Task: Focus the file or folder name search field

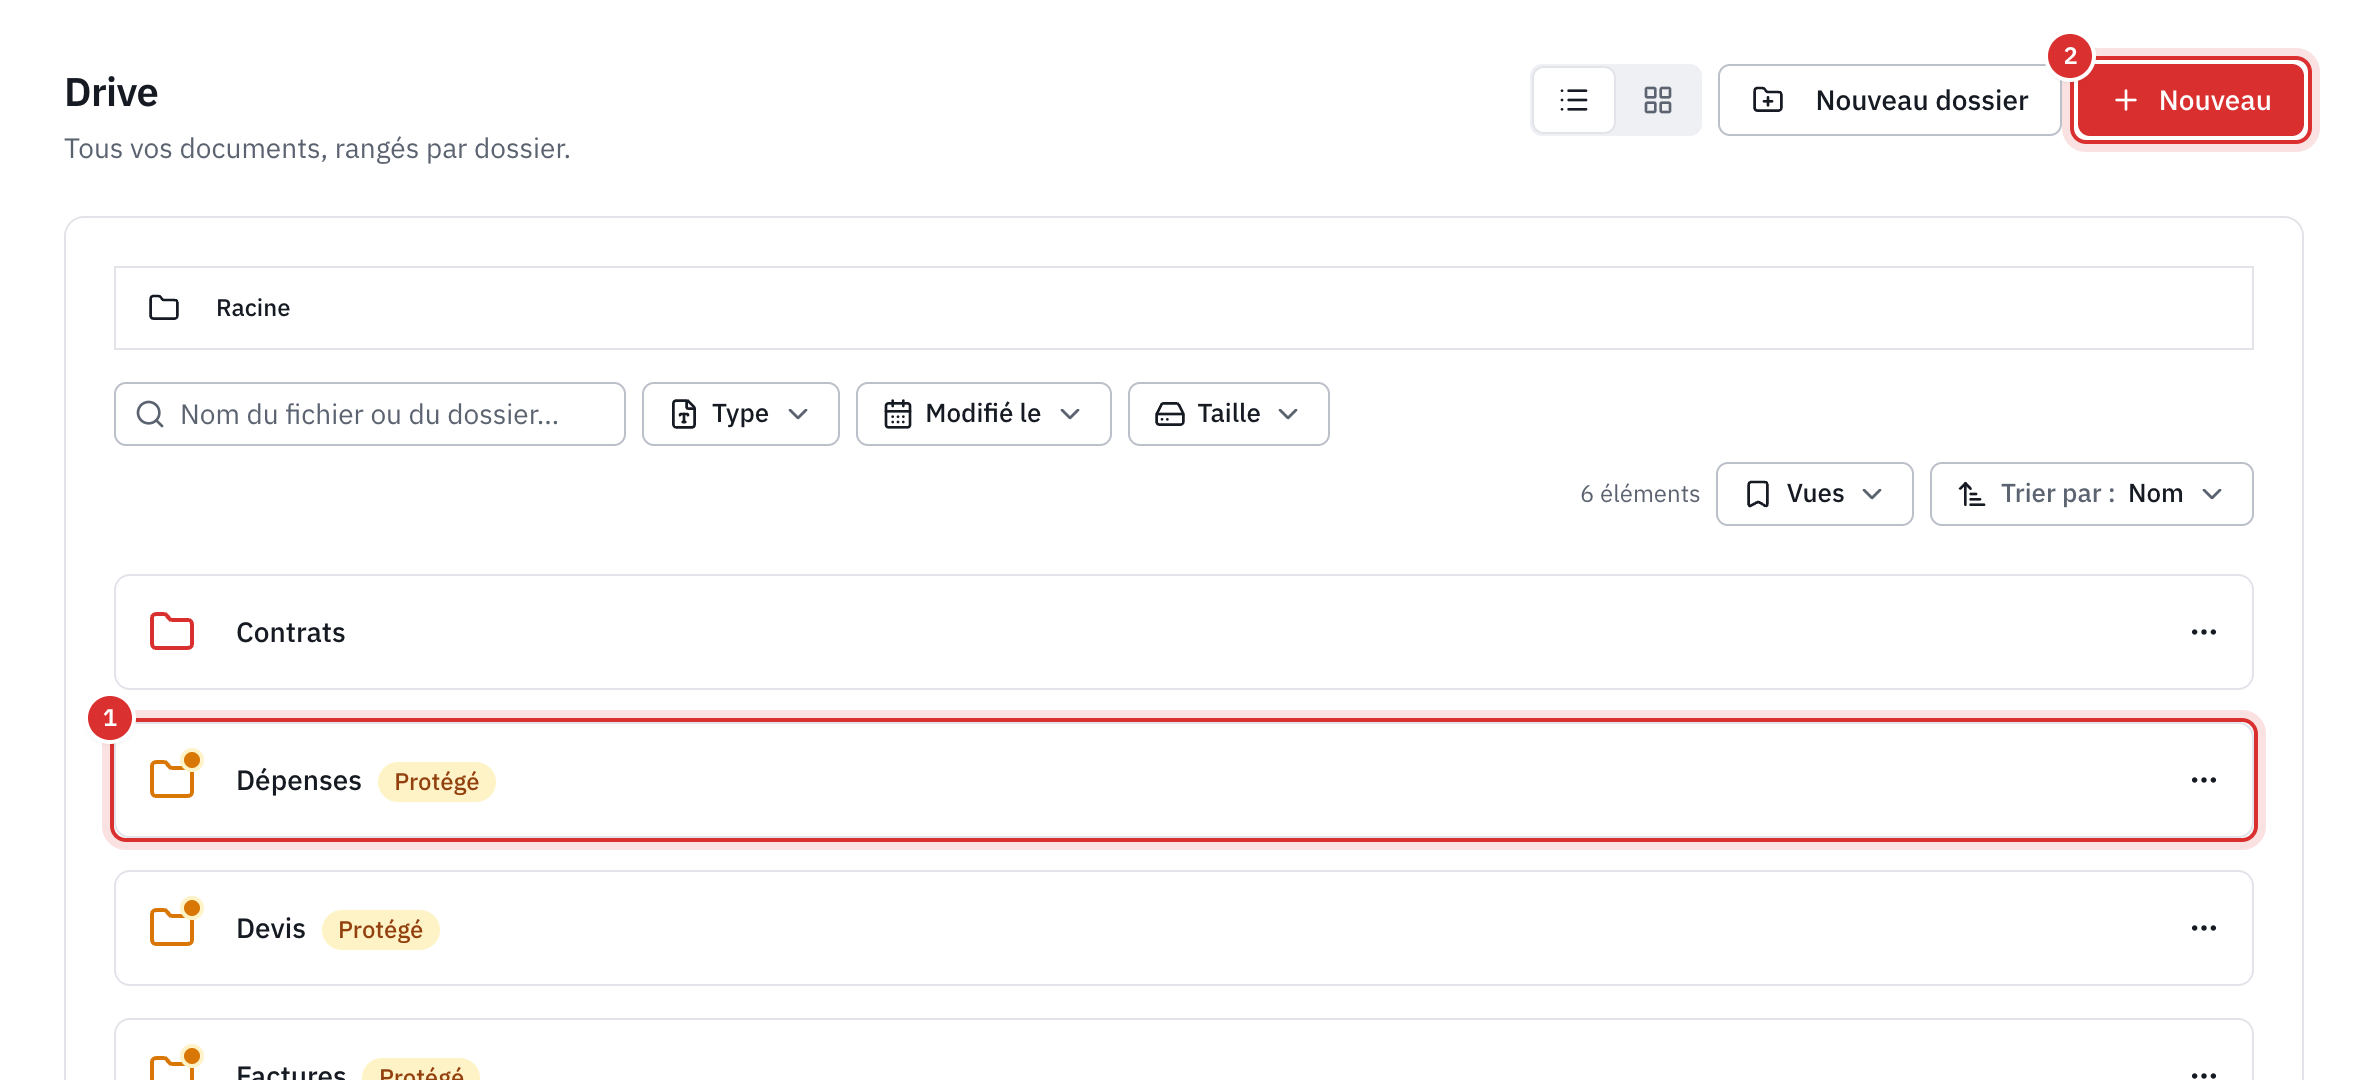Action: pyautogui.click(x=370, y=414)
